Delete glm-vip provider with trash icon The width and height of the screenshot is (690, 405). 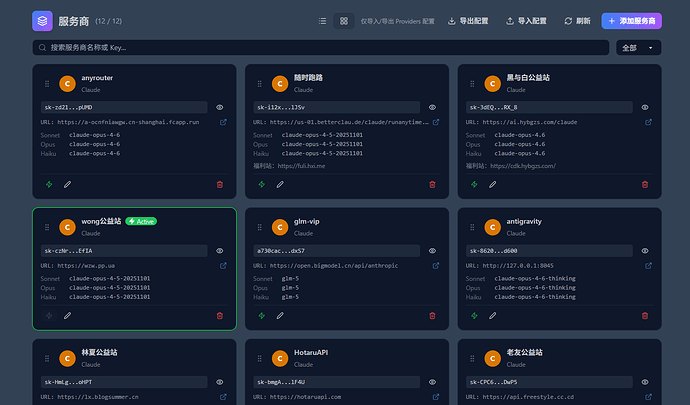pos(432,316)
